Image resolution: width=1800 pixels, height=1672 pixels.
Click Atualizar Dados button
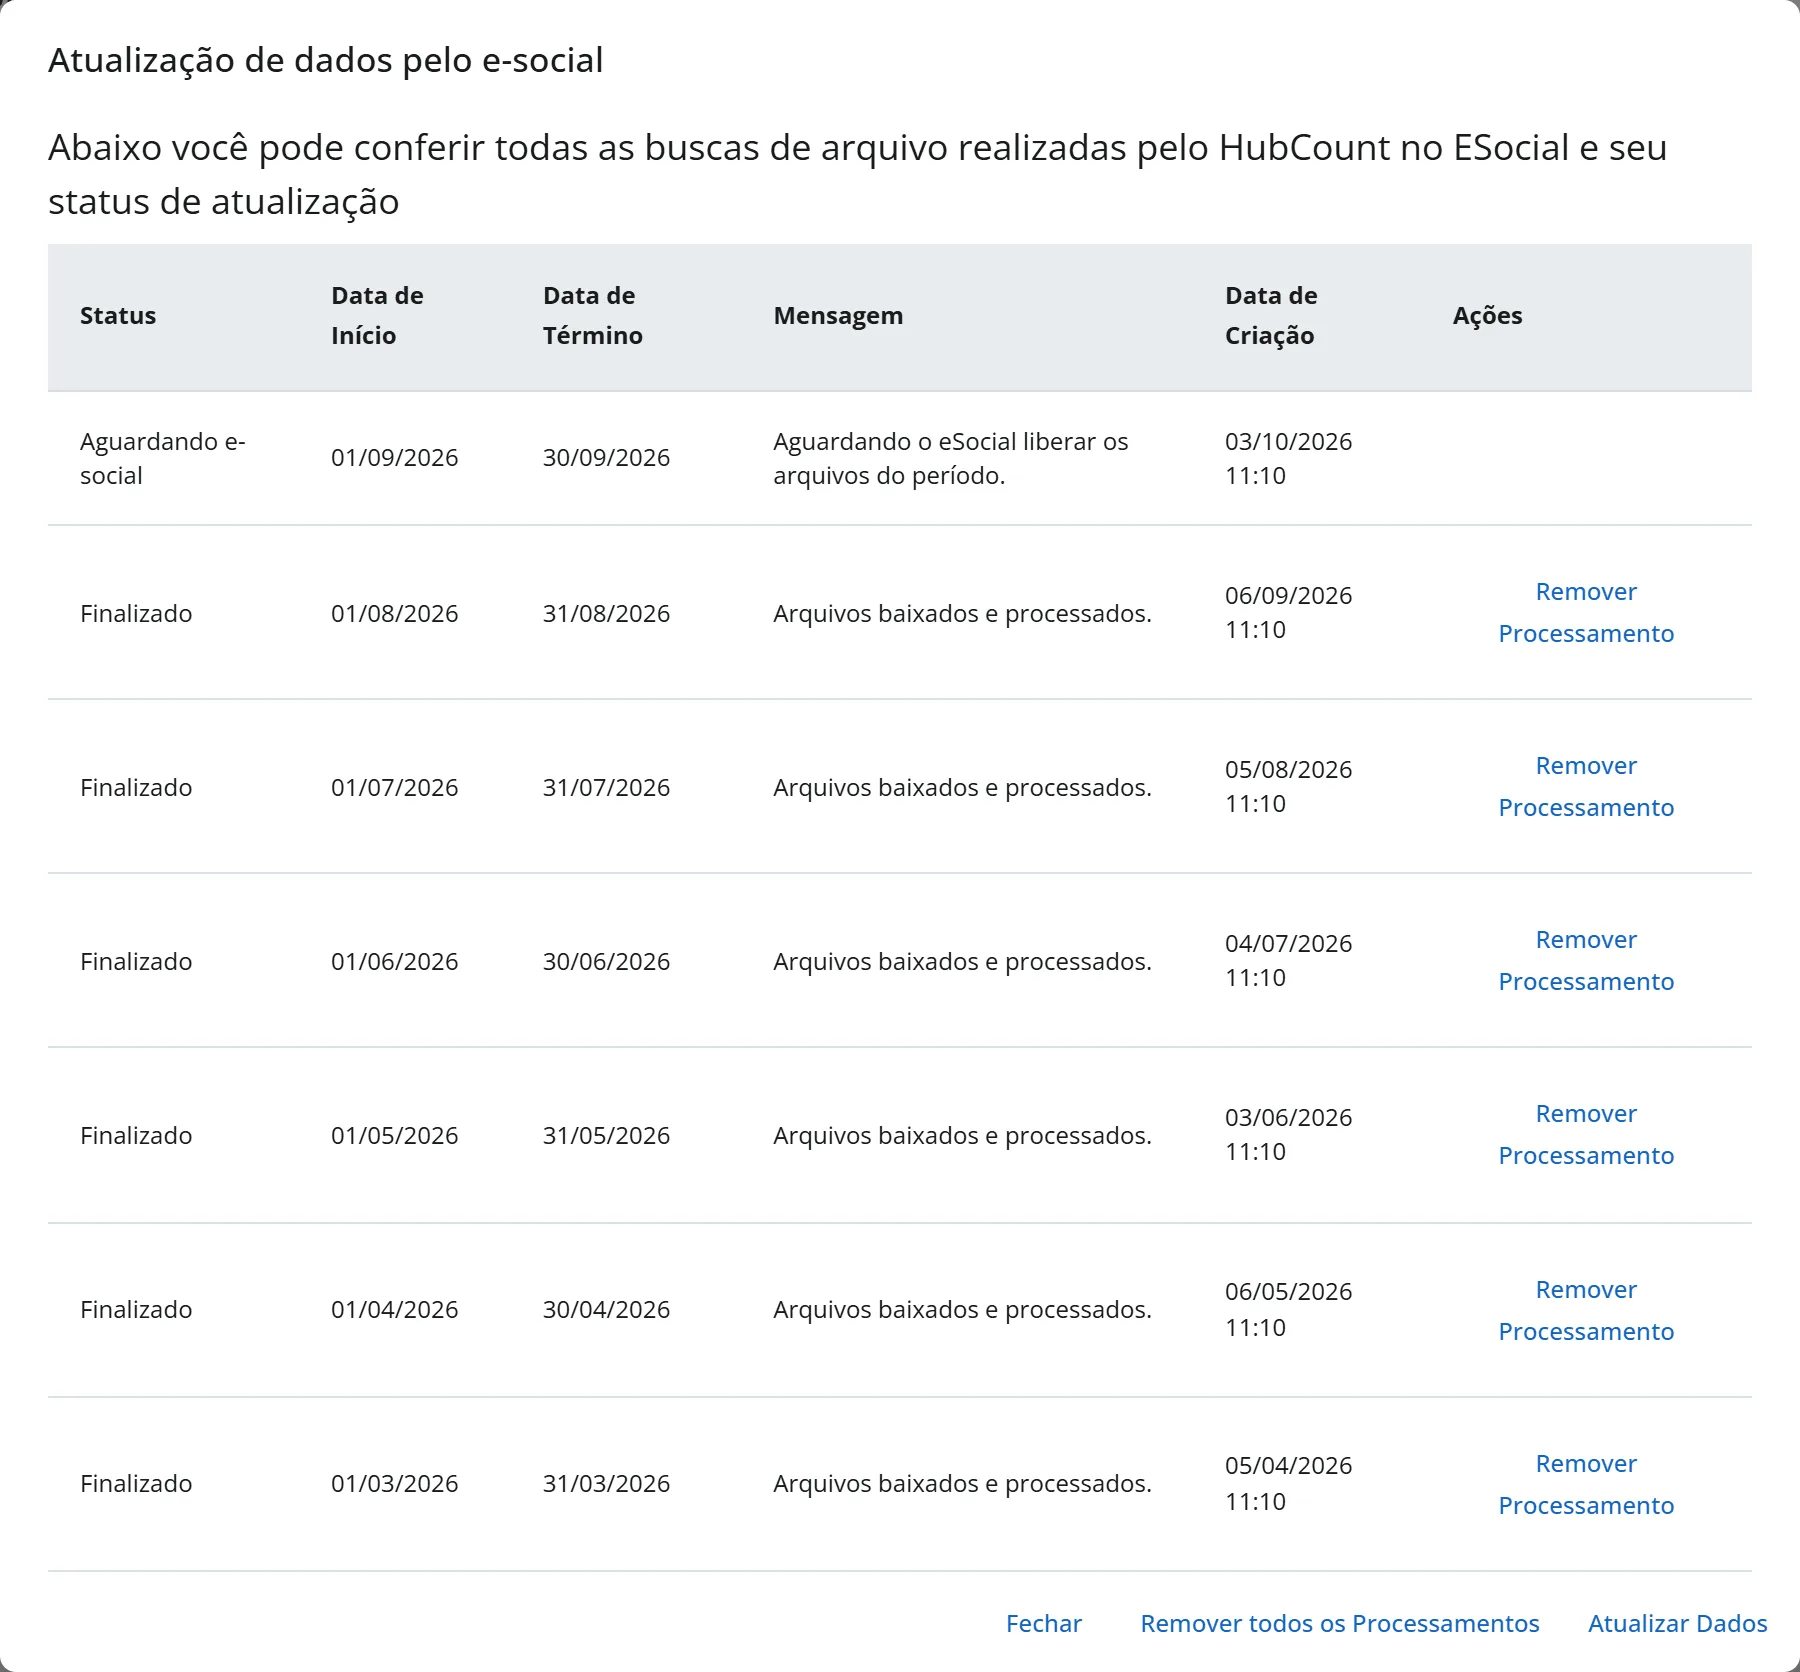[x=1677, y=1623]
